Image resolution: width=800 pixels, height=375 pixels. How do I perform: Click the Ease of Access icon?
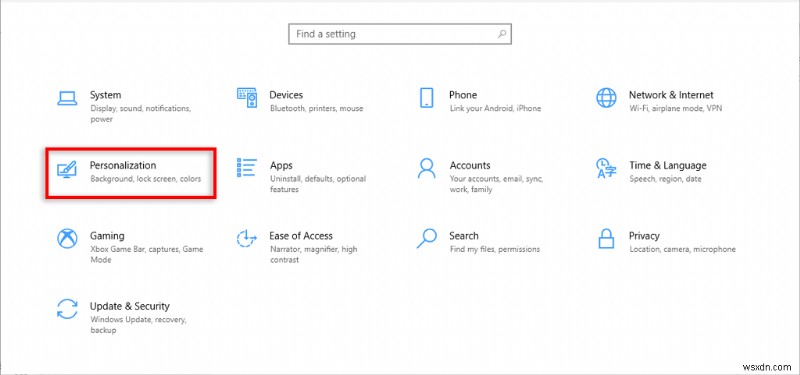247,238
